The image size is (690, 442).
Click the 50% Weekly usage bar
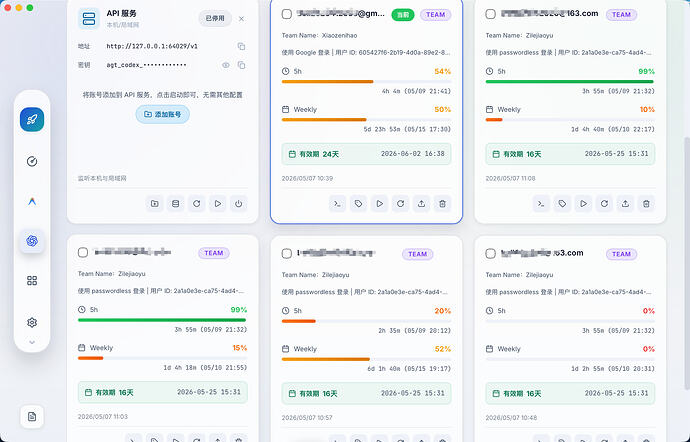pyautogui.click(x=367, y=119)
